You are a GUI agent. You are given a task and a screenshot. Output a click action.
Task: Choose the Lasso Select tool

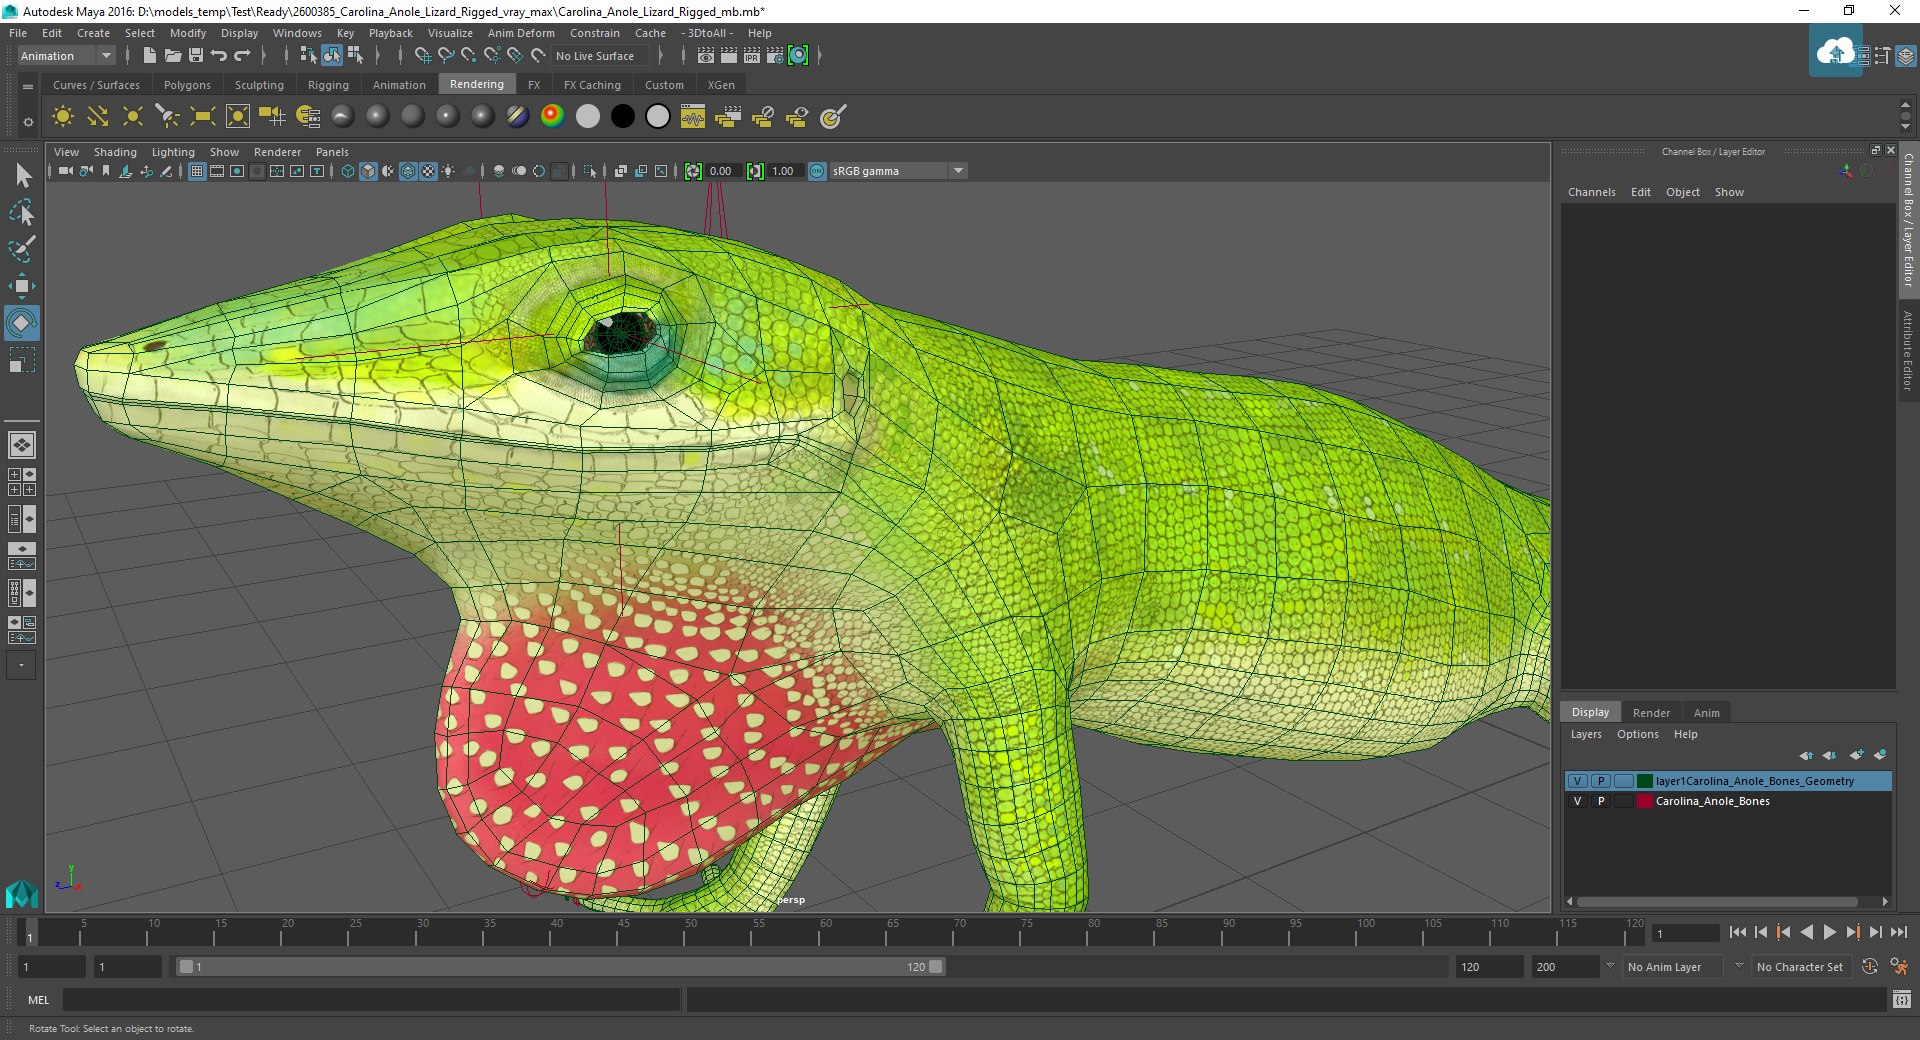pyautogui.click(x=22, y=213)
